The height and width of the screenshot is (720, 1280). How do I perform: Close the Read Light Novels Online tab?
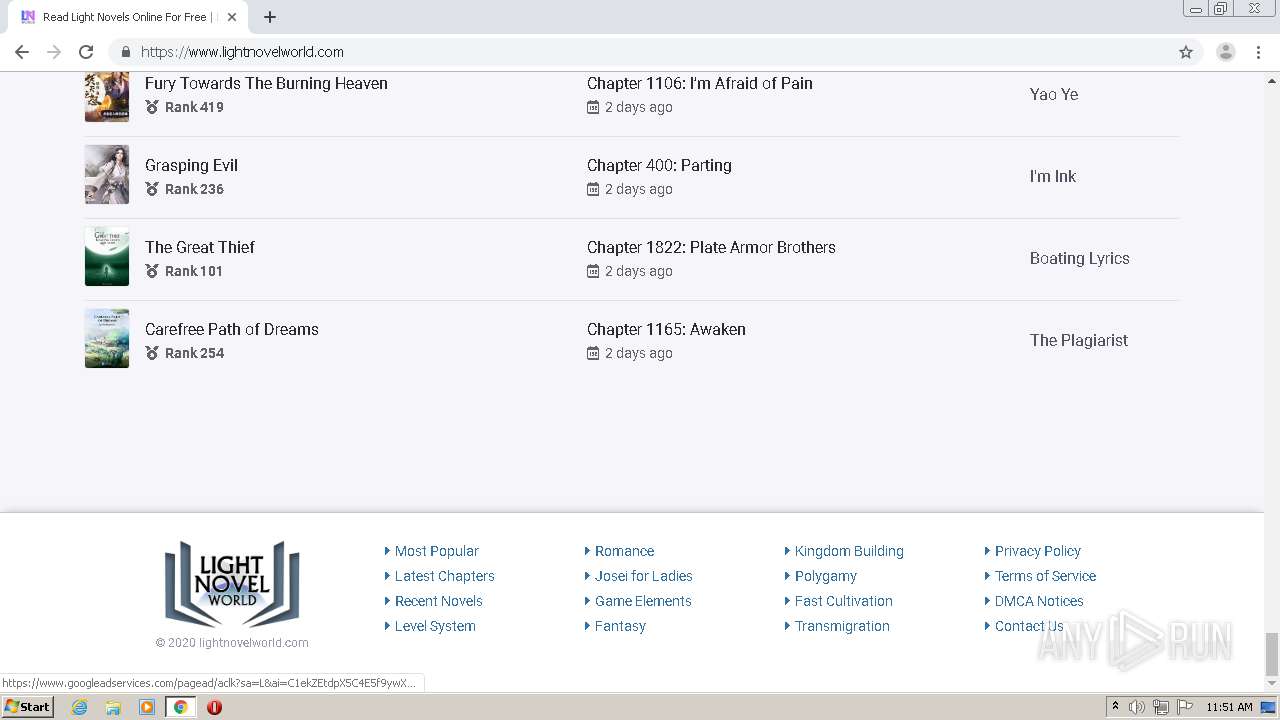232,17
